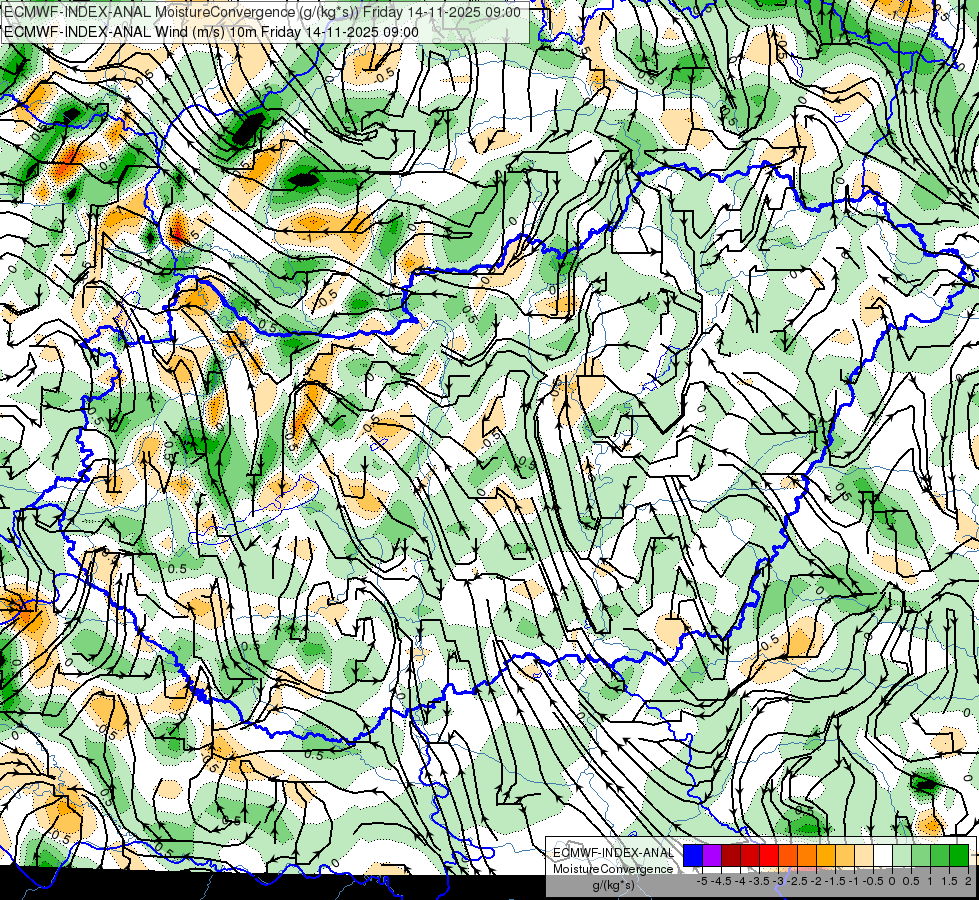979x900 pixels.
Task: Click the MoistureConvergence label in the legend box
Action: click(x=613, y=869)
